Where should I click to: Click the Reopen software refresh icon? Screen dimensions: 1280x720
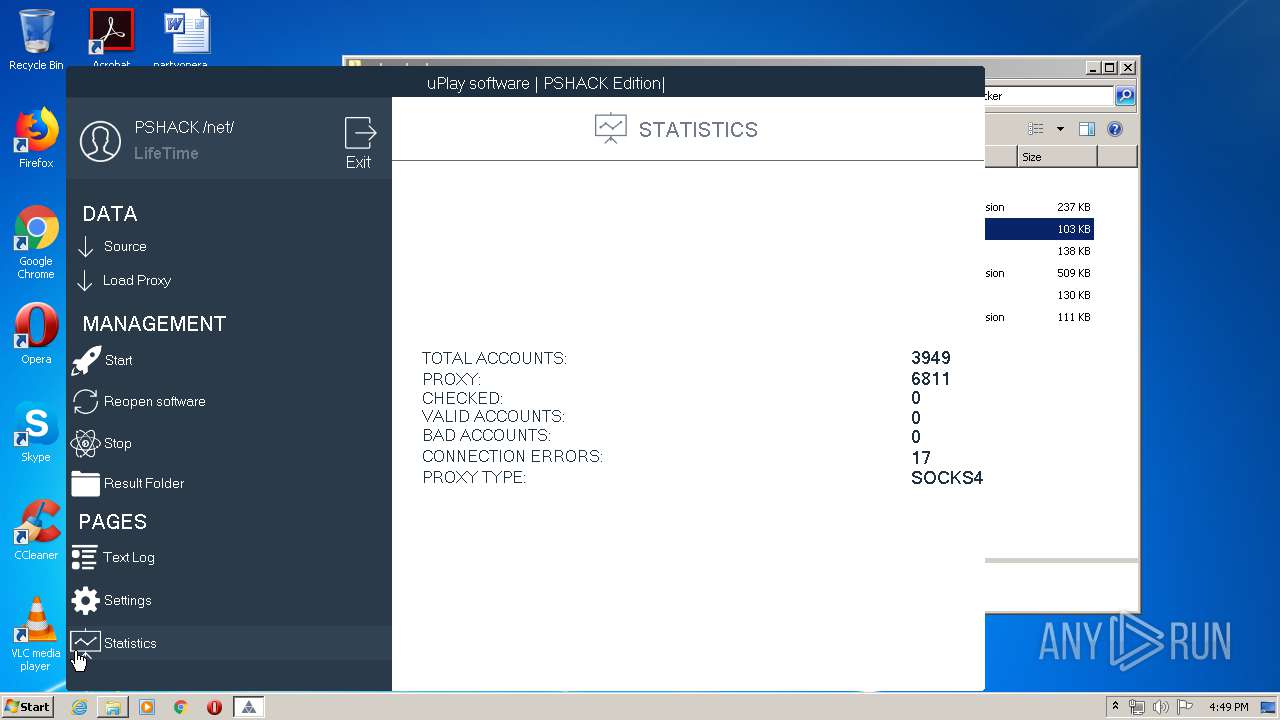(86, 402)
